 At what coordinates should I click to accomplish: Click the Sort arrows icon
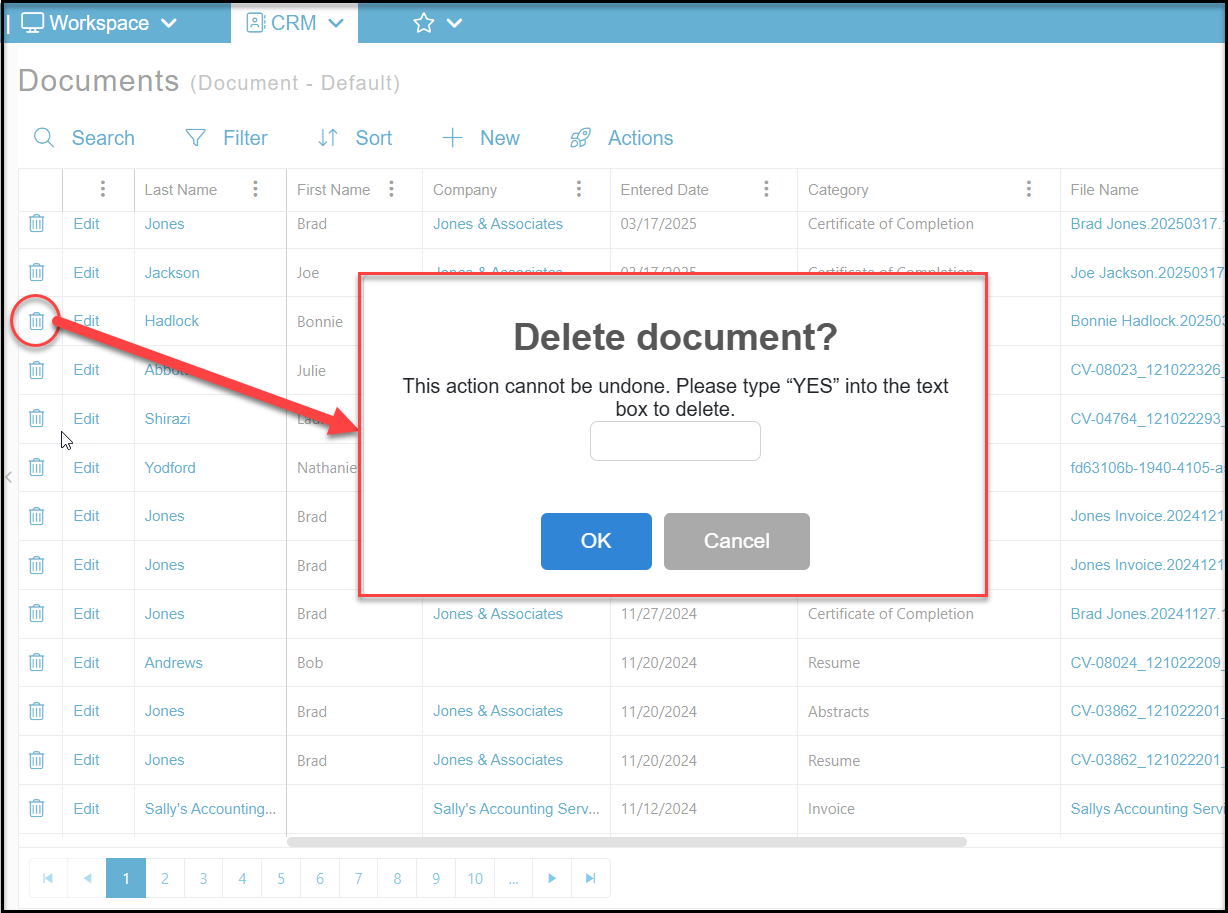pyautogui.click(x=328, y=138)
